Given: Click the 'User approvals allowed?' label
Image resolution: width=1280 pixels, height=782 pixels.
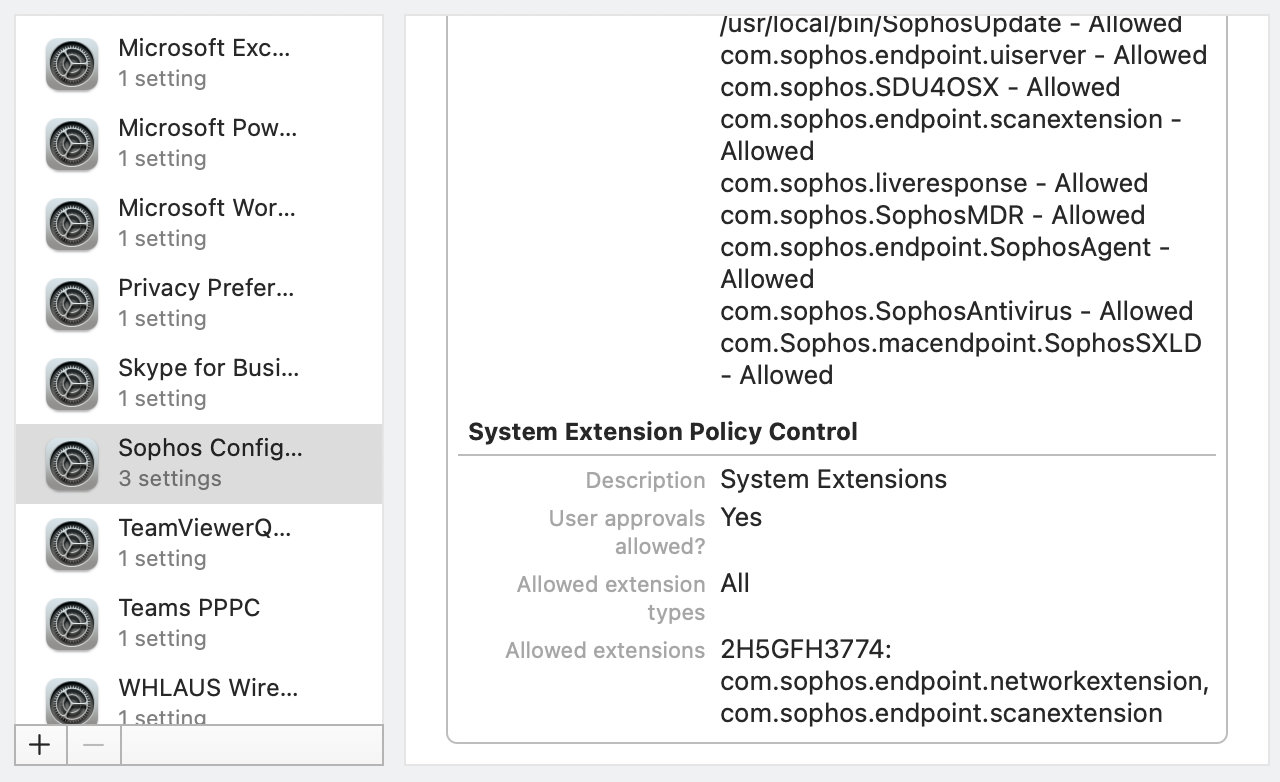Looking at the screenshot, I should (x=627, y=532).
